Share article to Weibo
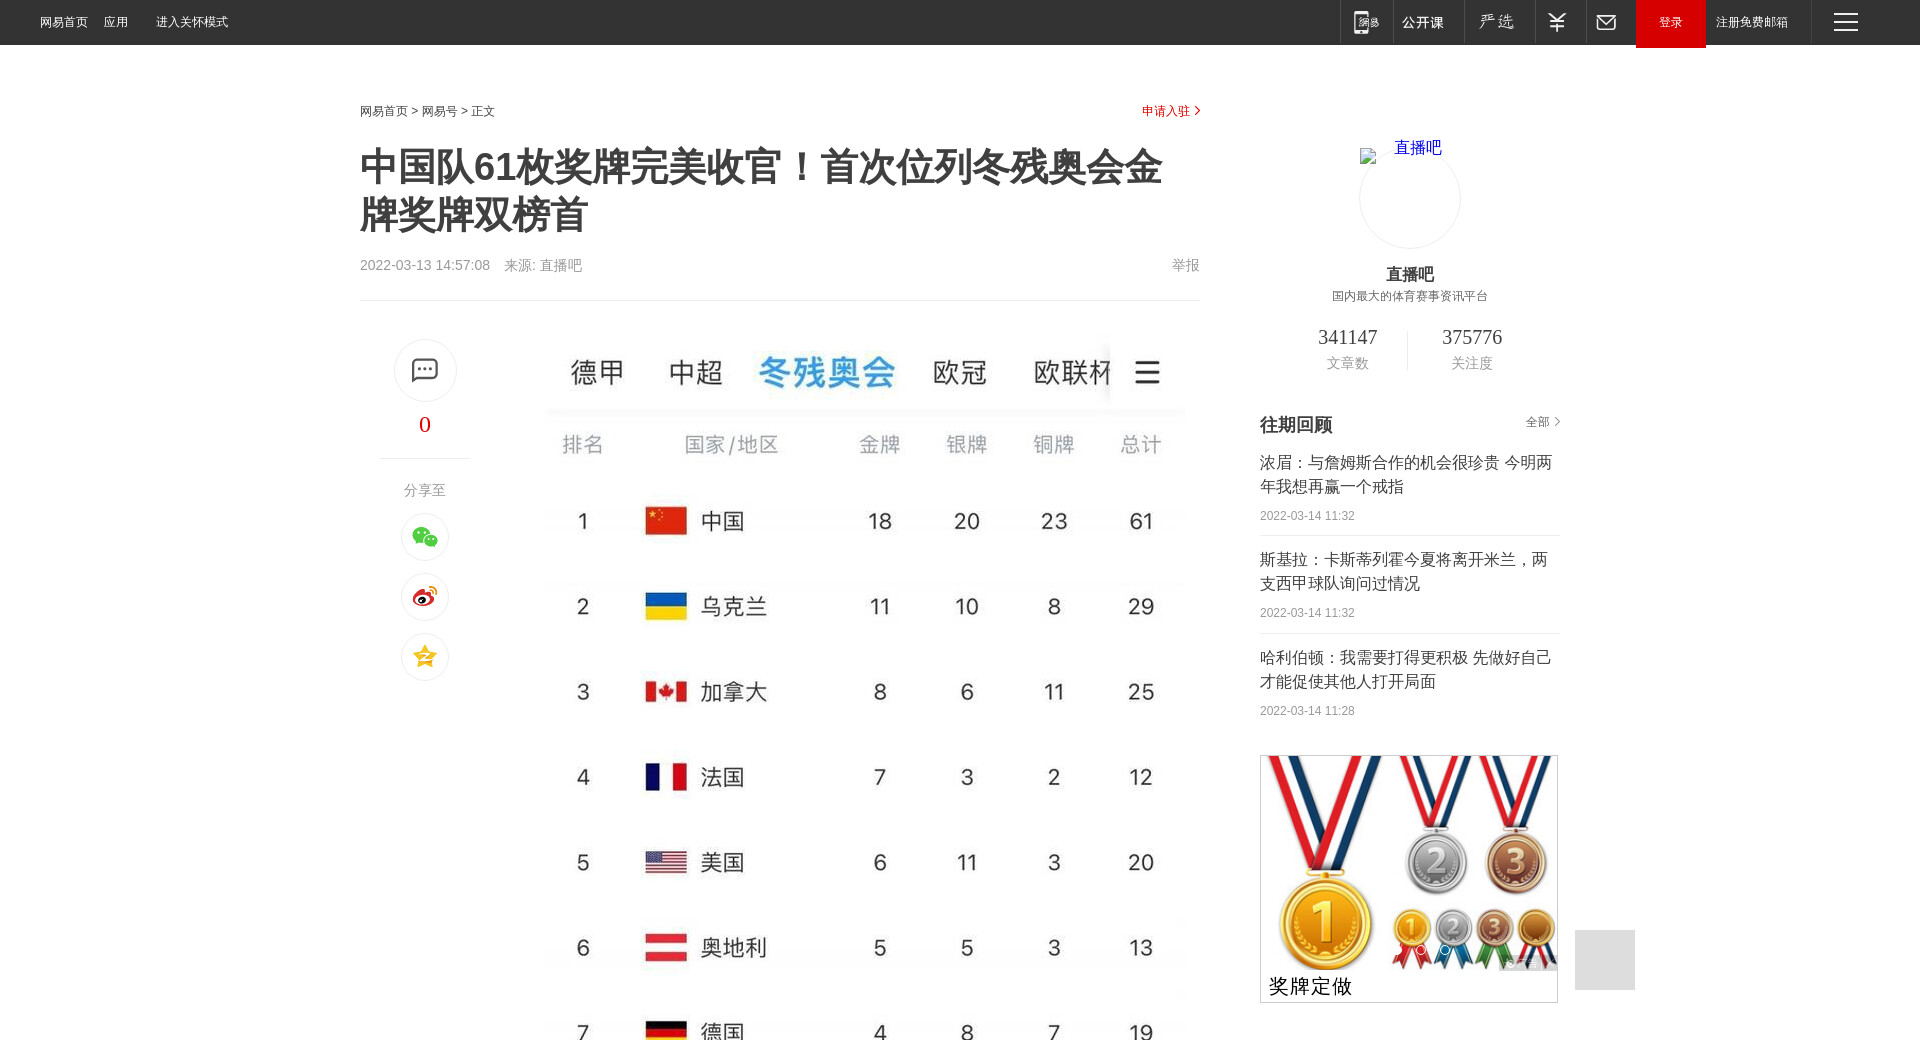 (x=424, y=597)
